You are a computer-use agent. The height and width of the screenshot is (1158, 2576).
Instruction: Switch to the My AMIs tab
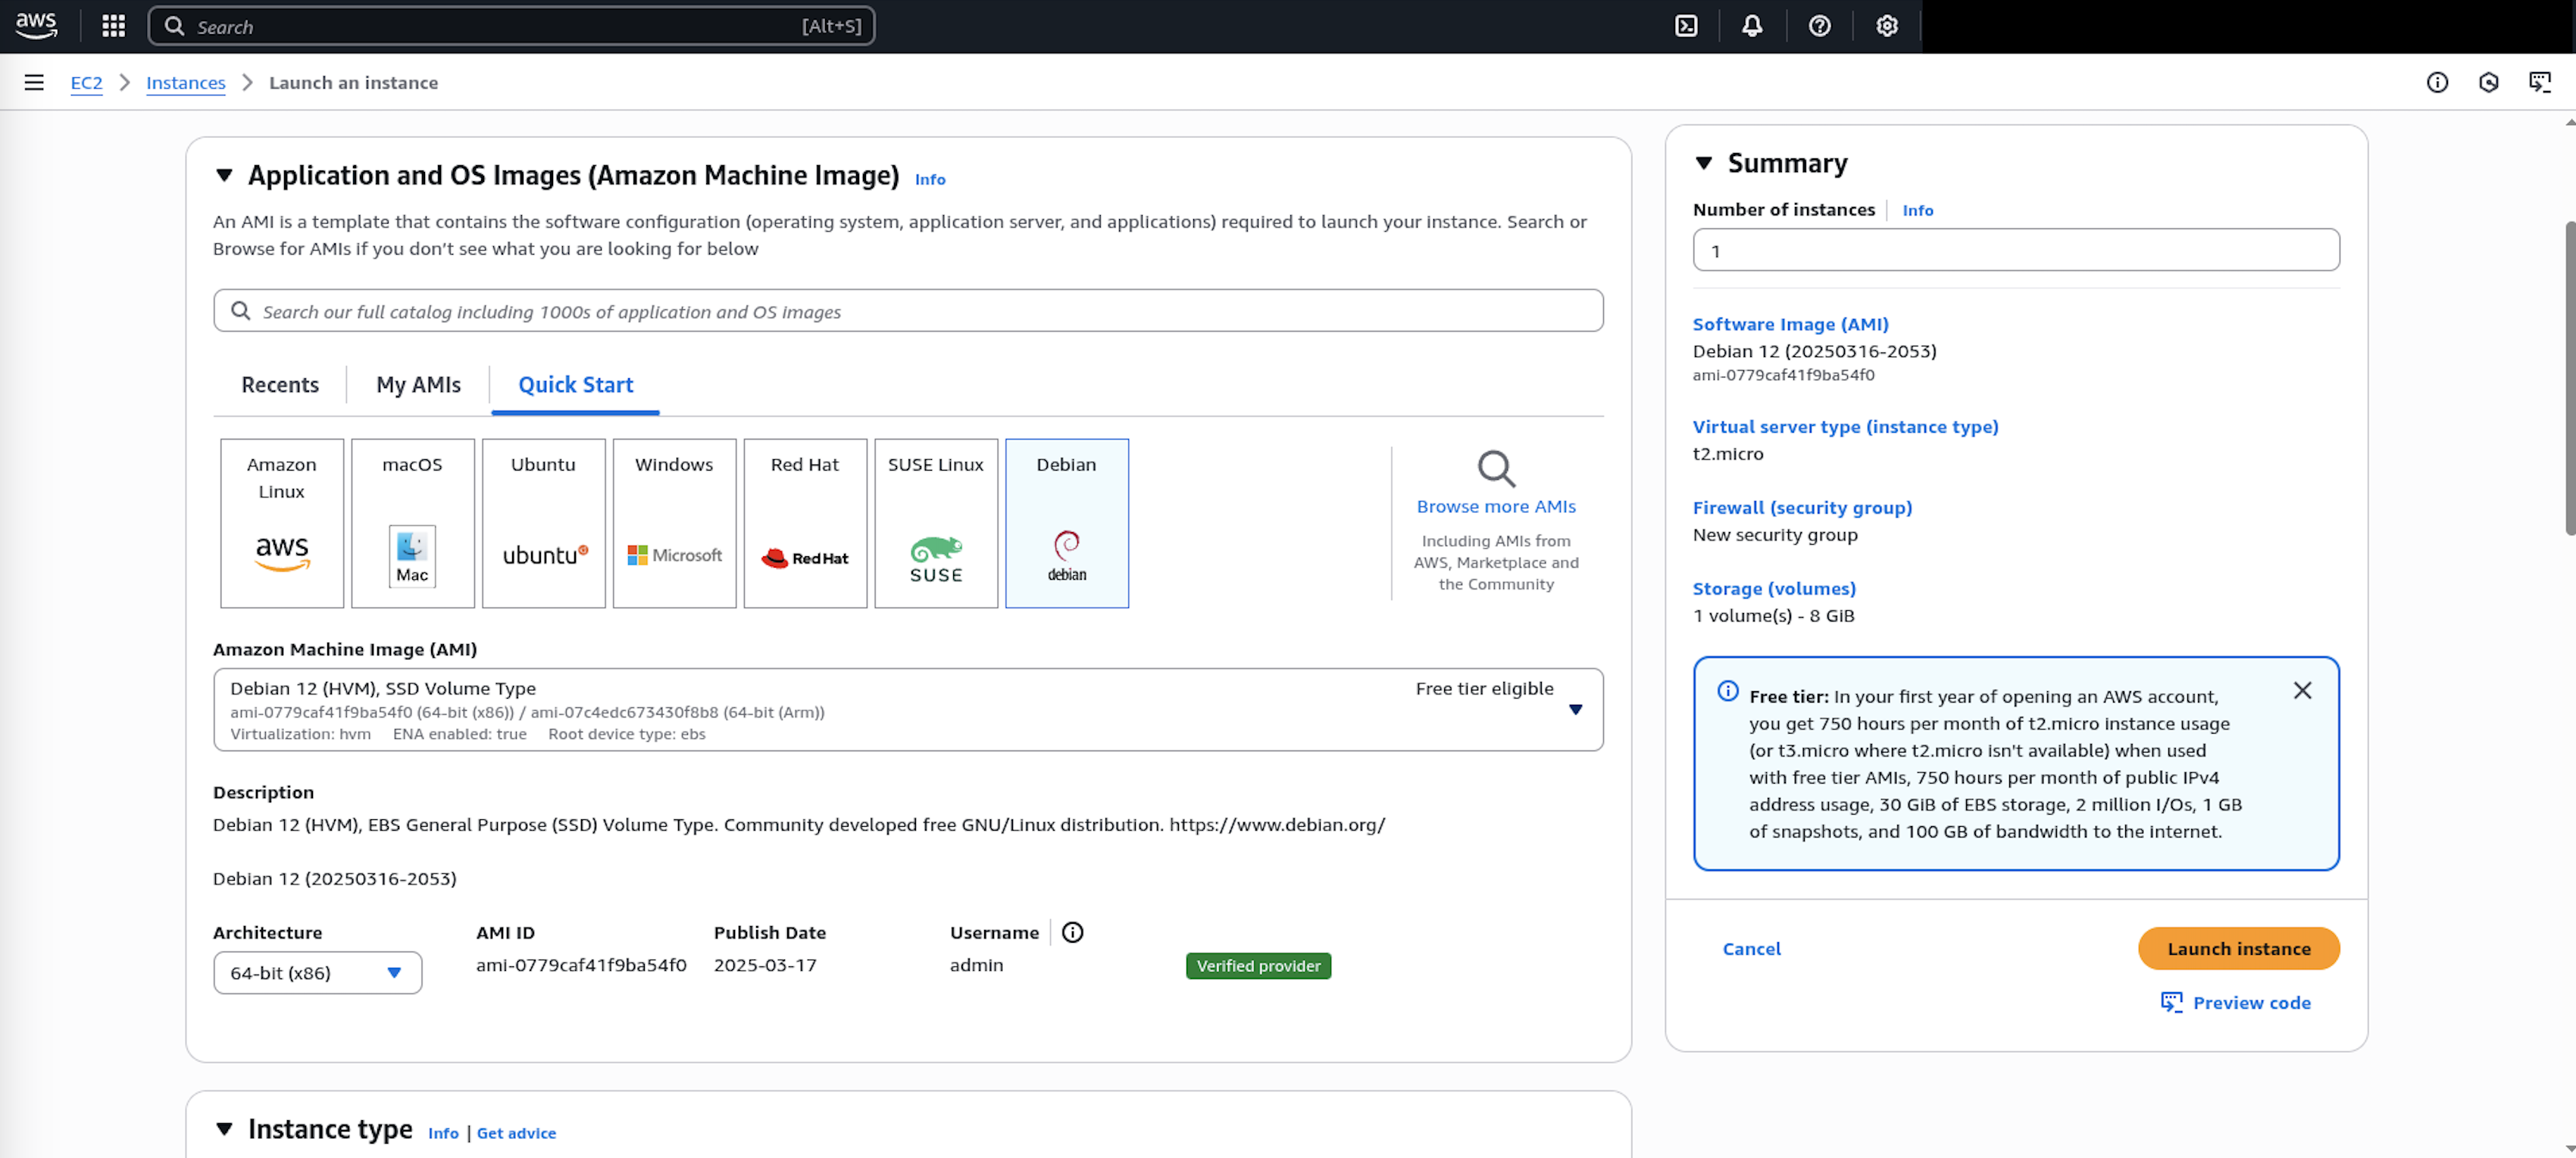point(418,385)
